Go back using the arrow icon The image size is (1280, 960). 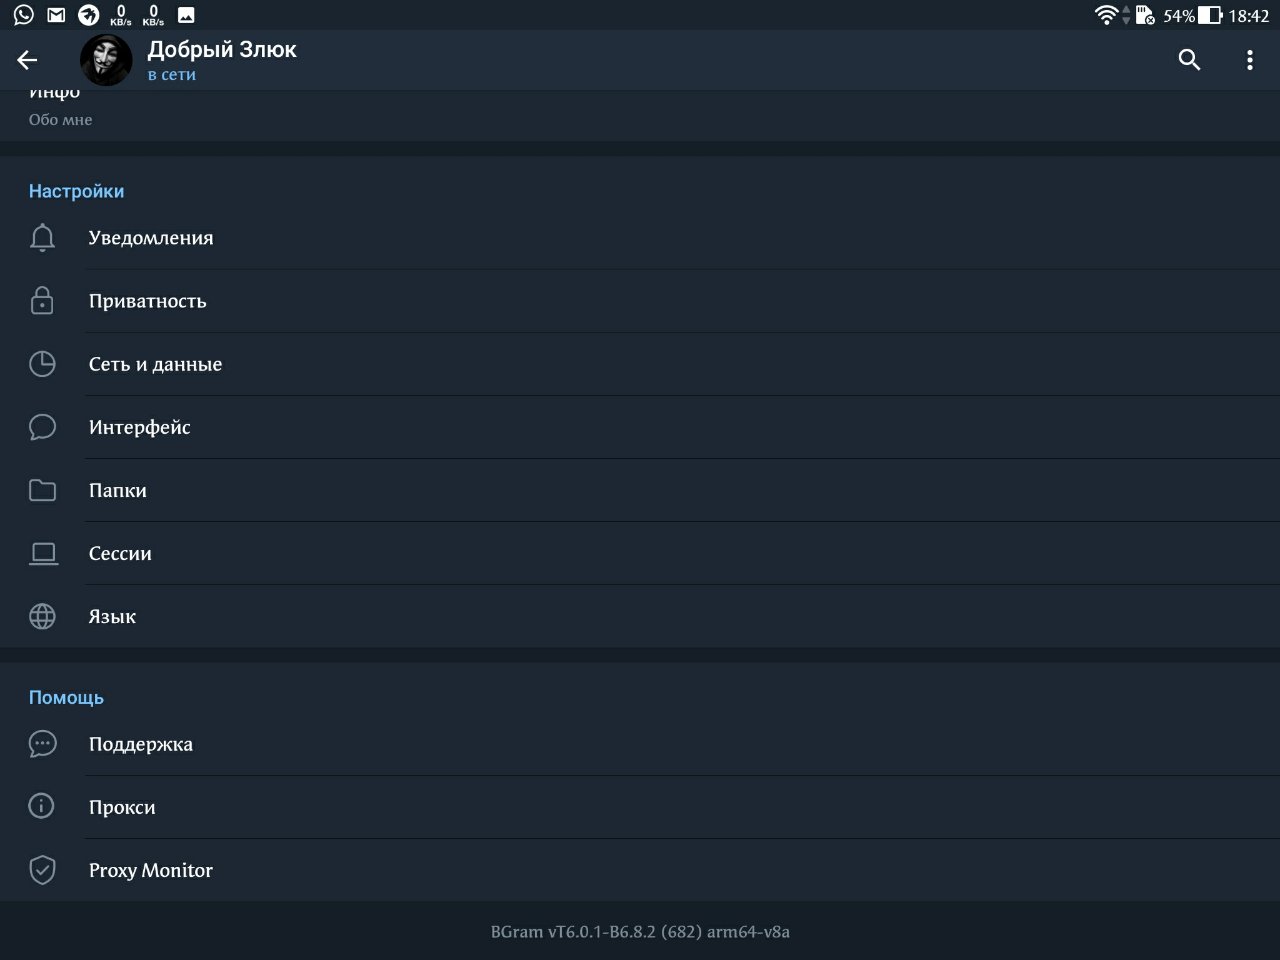pyautogui.click(x=27, y=60)
